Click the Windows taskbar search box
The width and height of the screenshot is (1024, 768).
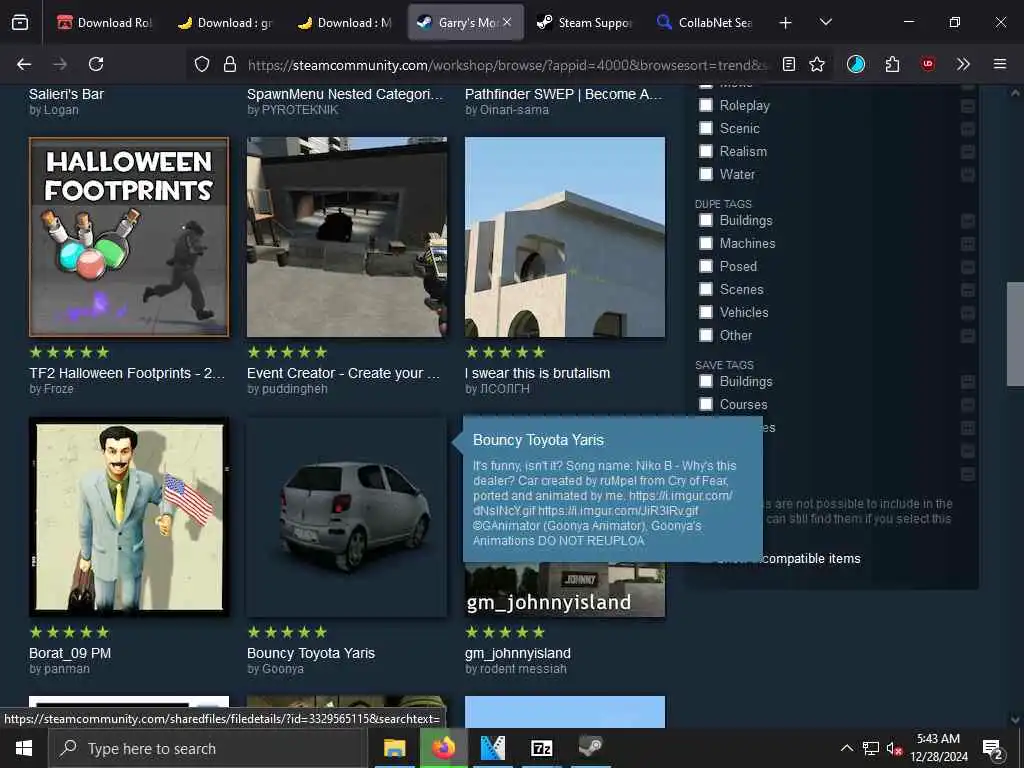point(208,748)
